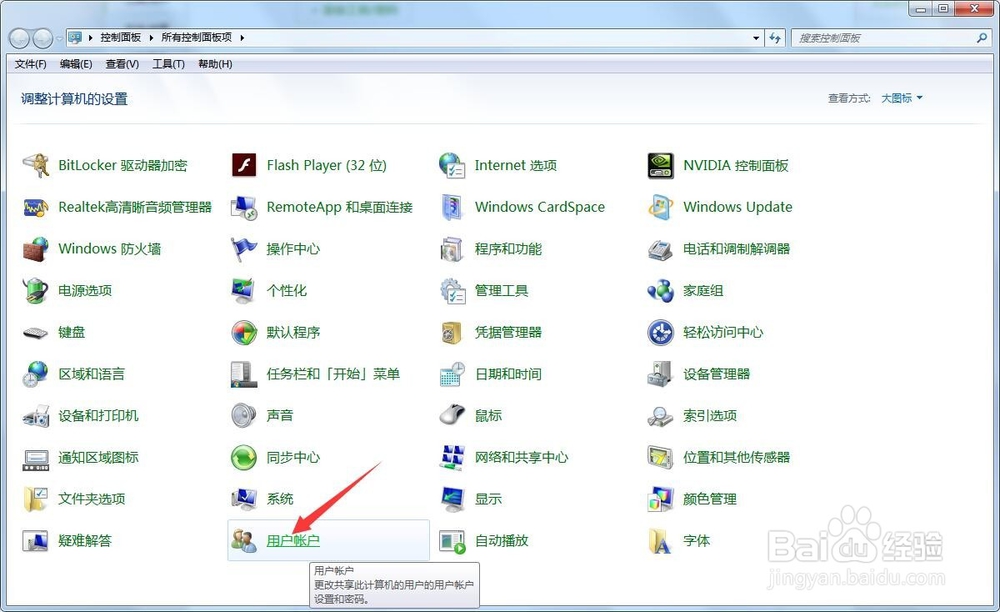Expand the arrow after 控制面板 in breadcrumb
Screen dimensions: 1000x612
pyautogui.click(x=151, y=38)
